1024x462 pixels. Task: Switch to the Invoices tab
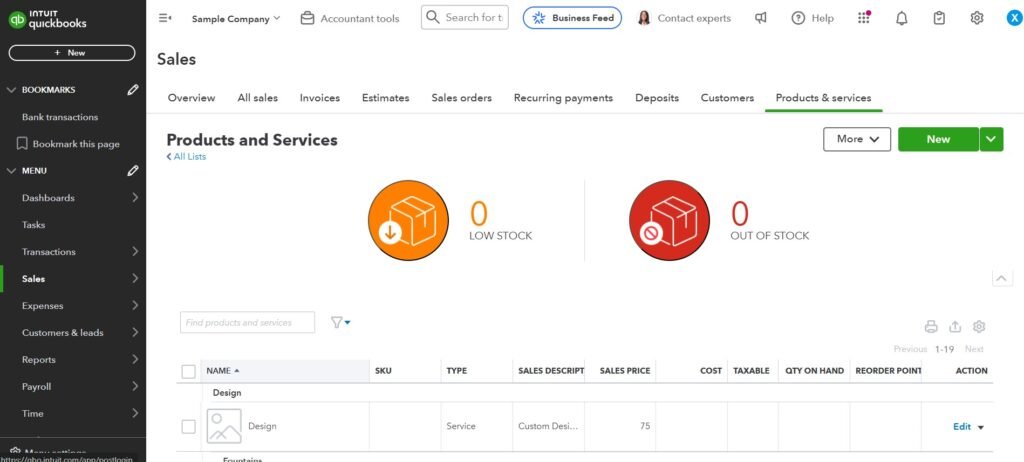[x=319, y=98]
